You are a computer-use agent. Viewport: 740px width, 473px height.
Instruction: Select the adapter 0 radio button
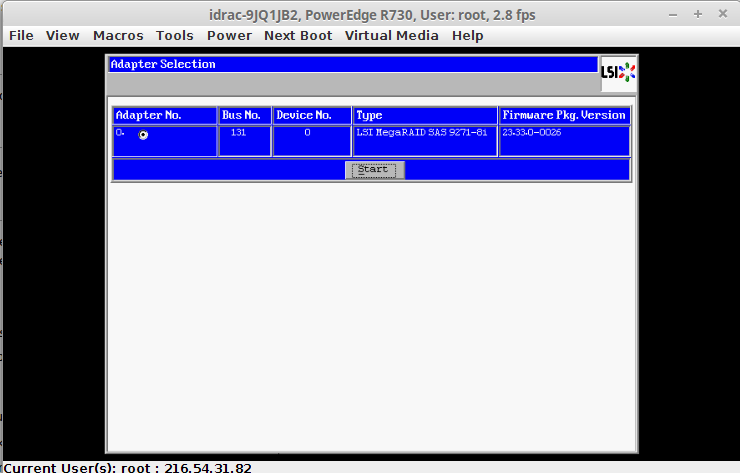click(x=143, y=135)
